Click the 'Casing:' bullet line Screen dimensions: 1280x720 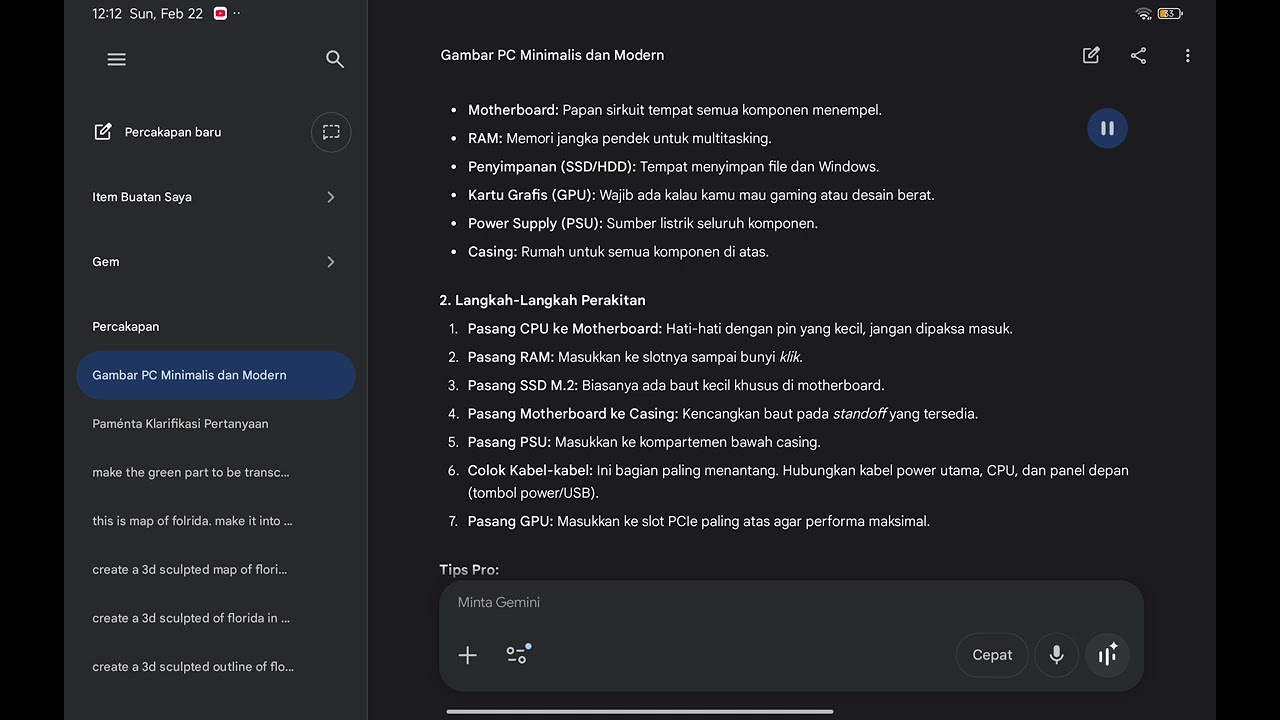coord(618,252)
